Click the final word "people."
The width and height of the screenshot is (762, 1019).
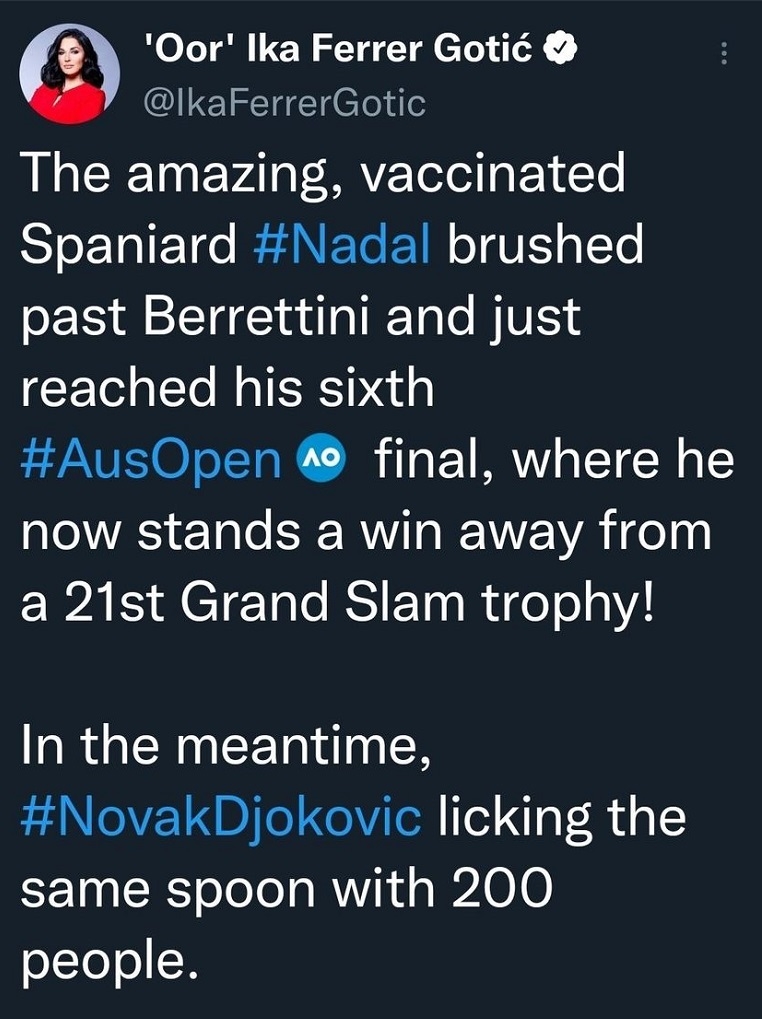pyautogui.click(x=104, y=962)
